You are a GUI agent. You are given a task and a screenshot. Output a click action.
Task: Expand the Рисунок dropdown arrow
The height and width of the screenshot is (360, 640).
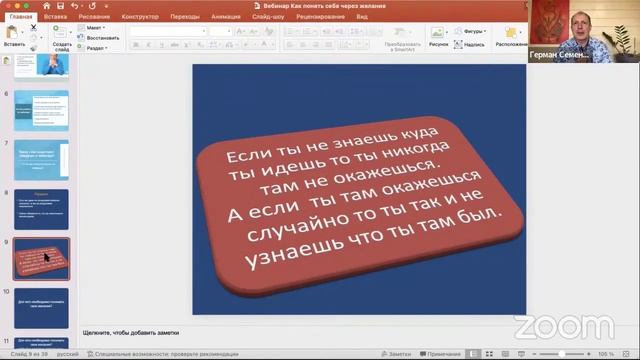[447, 32]
